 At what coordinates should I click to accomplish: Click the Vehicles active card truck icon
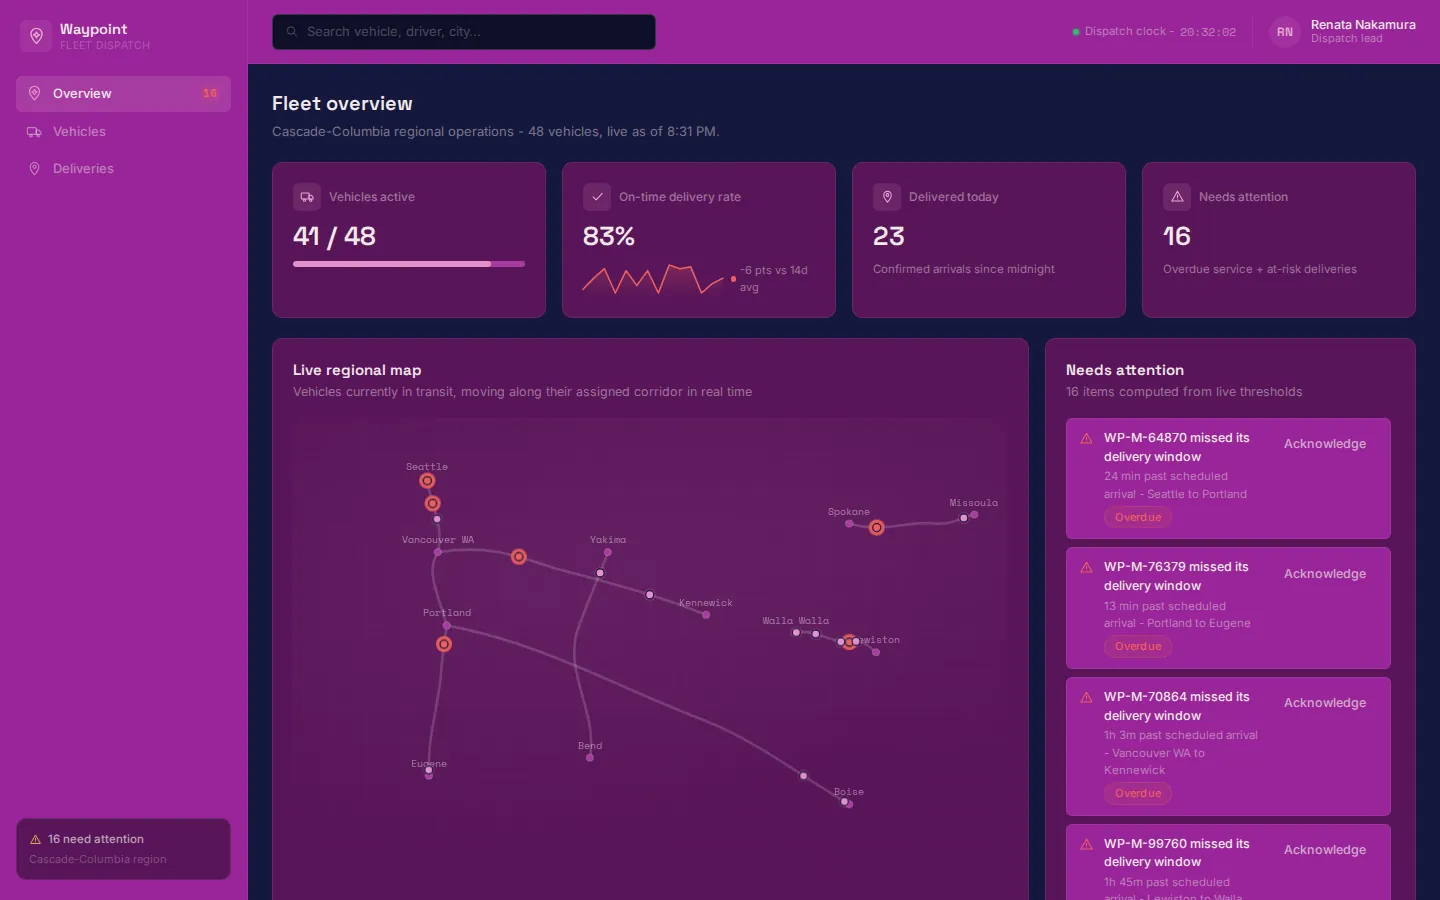pos(307,197)
